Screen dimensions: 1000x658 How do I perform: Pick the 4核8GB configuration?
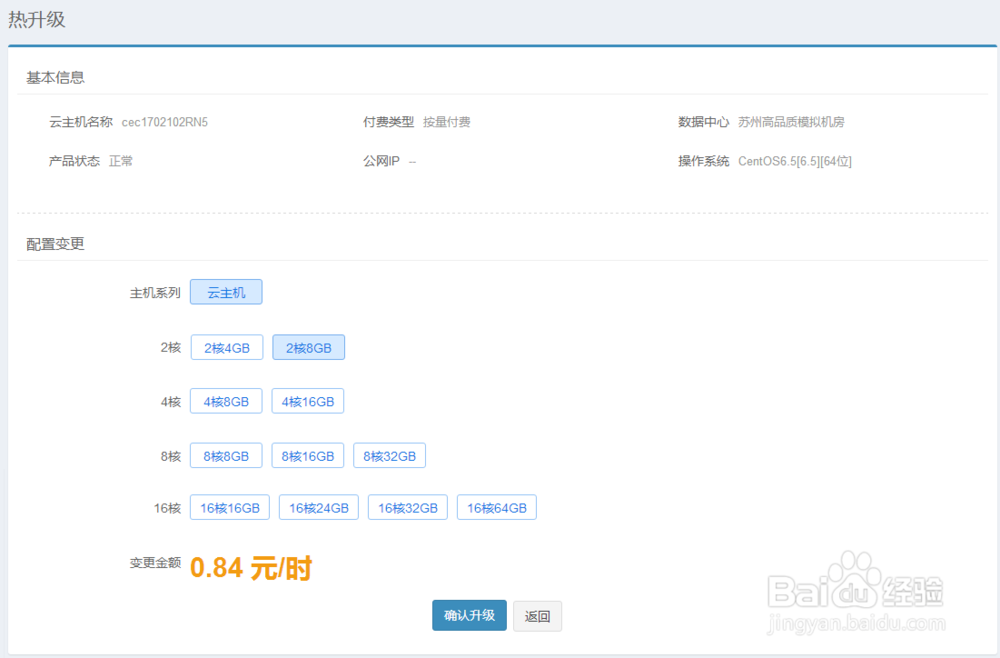pyautogui.click(x=226, y=401)
